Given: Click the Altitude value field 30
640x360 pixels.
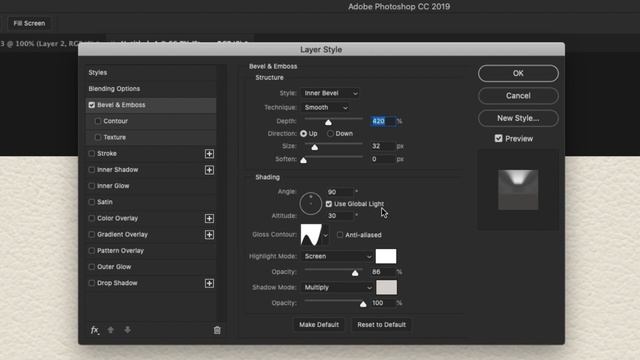Looking at the screenshot, I should point(340,216).
